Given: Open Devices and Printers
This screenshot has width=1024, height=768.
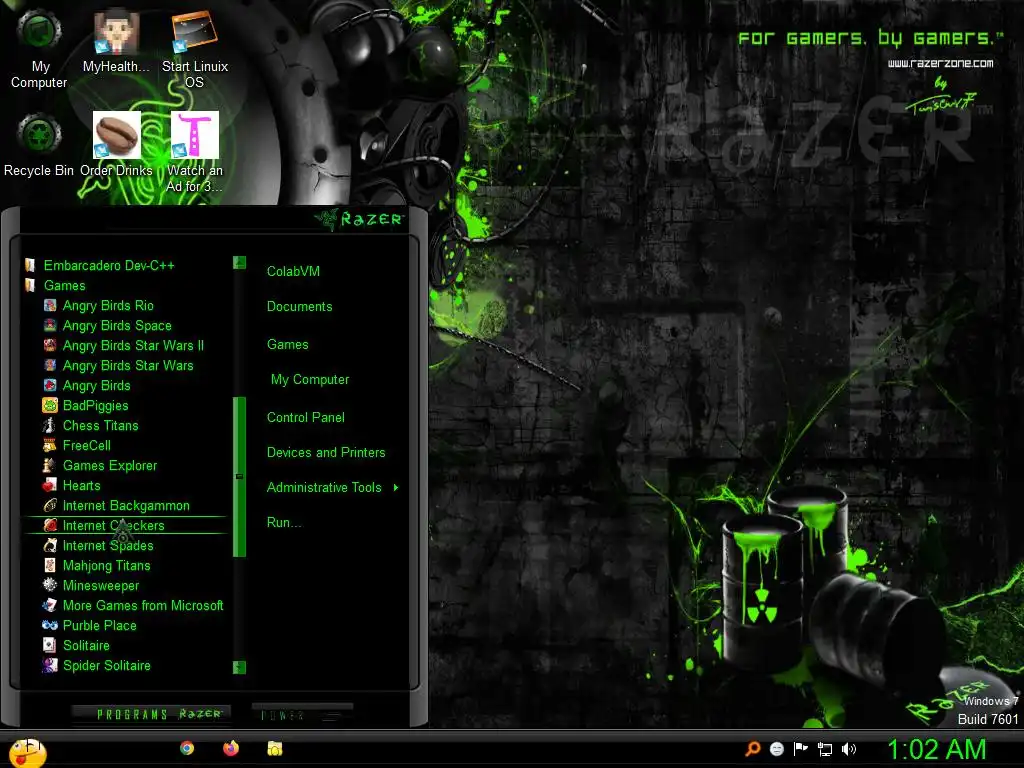Looking at the screenshot, I should (326, 452).
